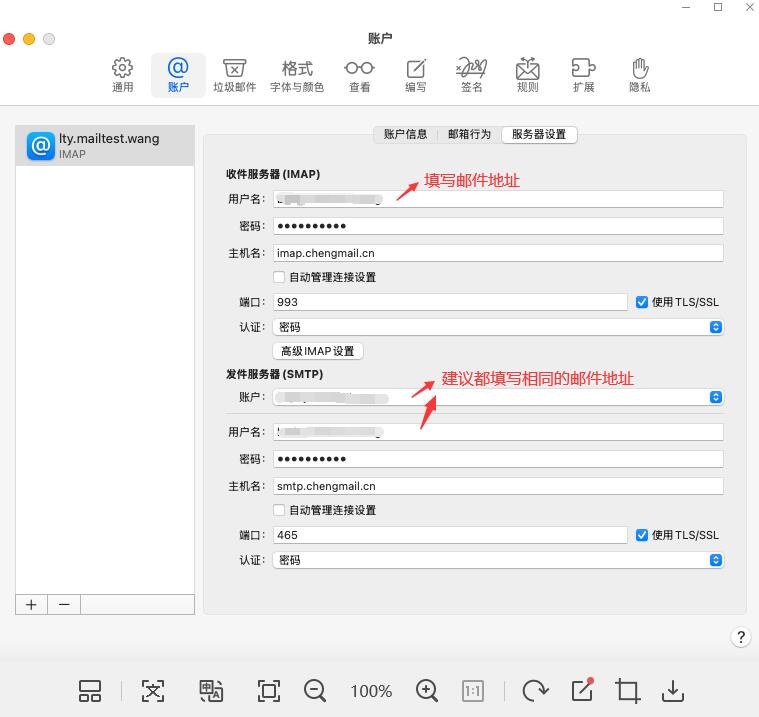Zoom out the image viewer

pos(315,691)
